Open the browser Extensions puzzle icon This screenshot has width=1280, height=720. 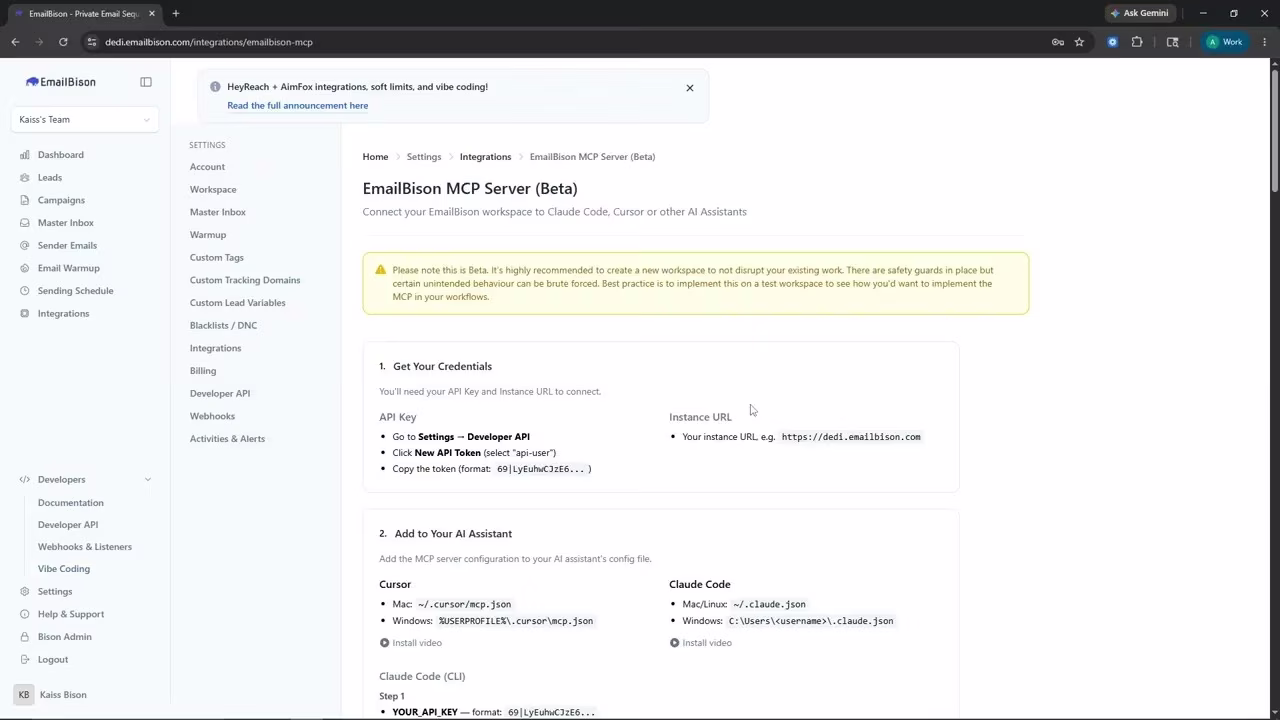(1137, 42)
